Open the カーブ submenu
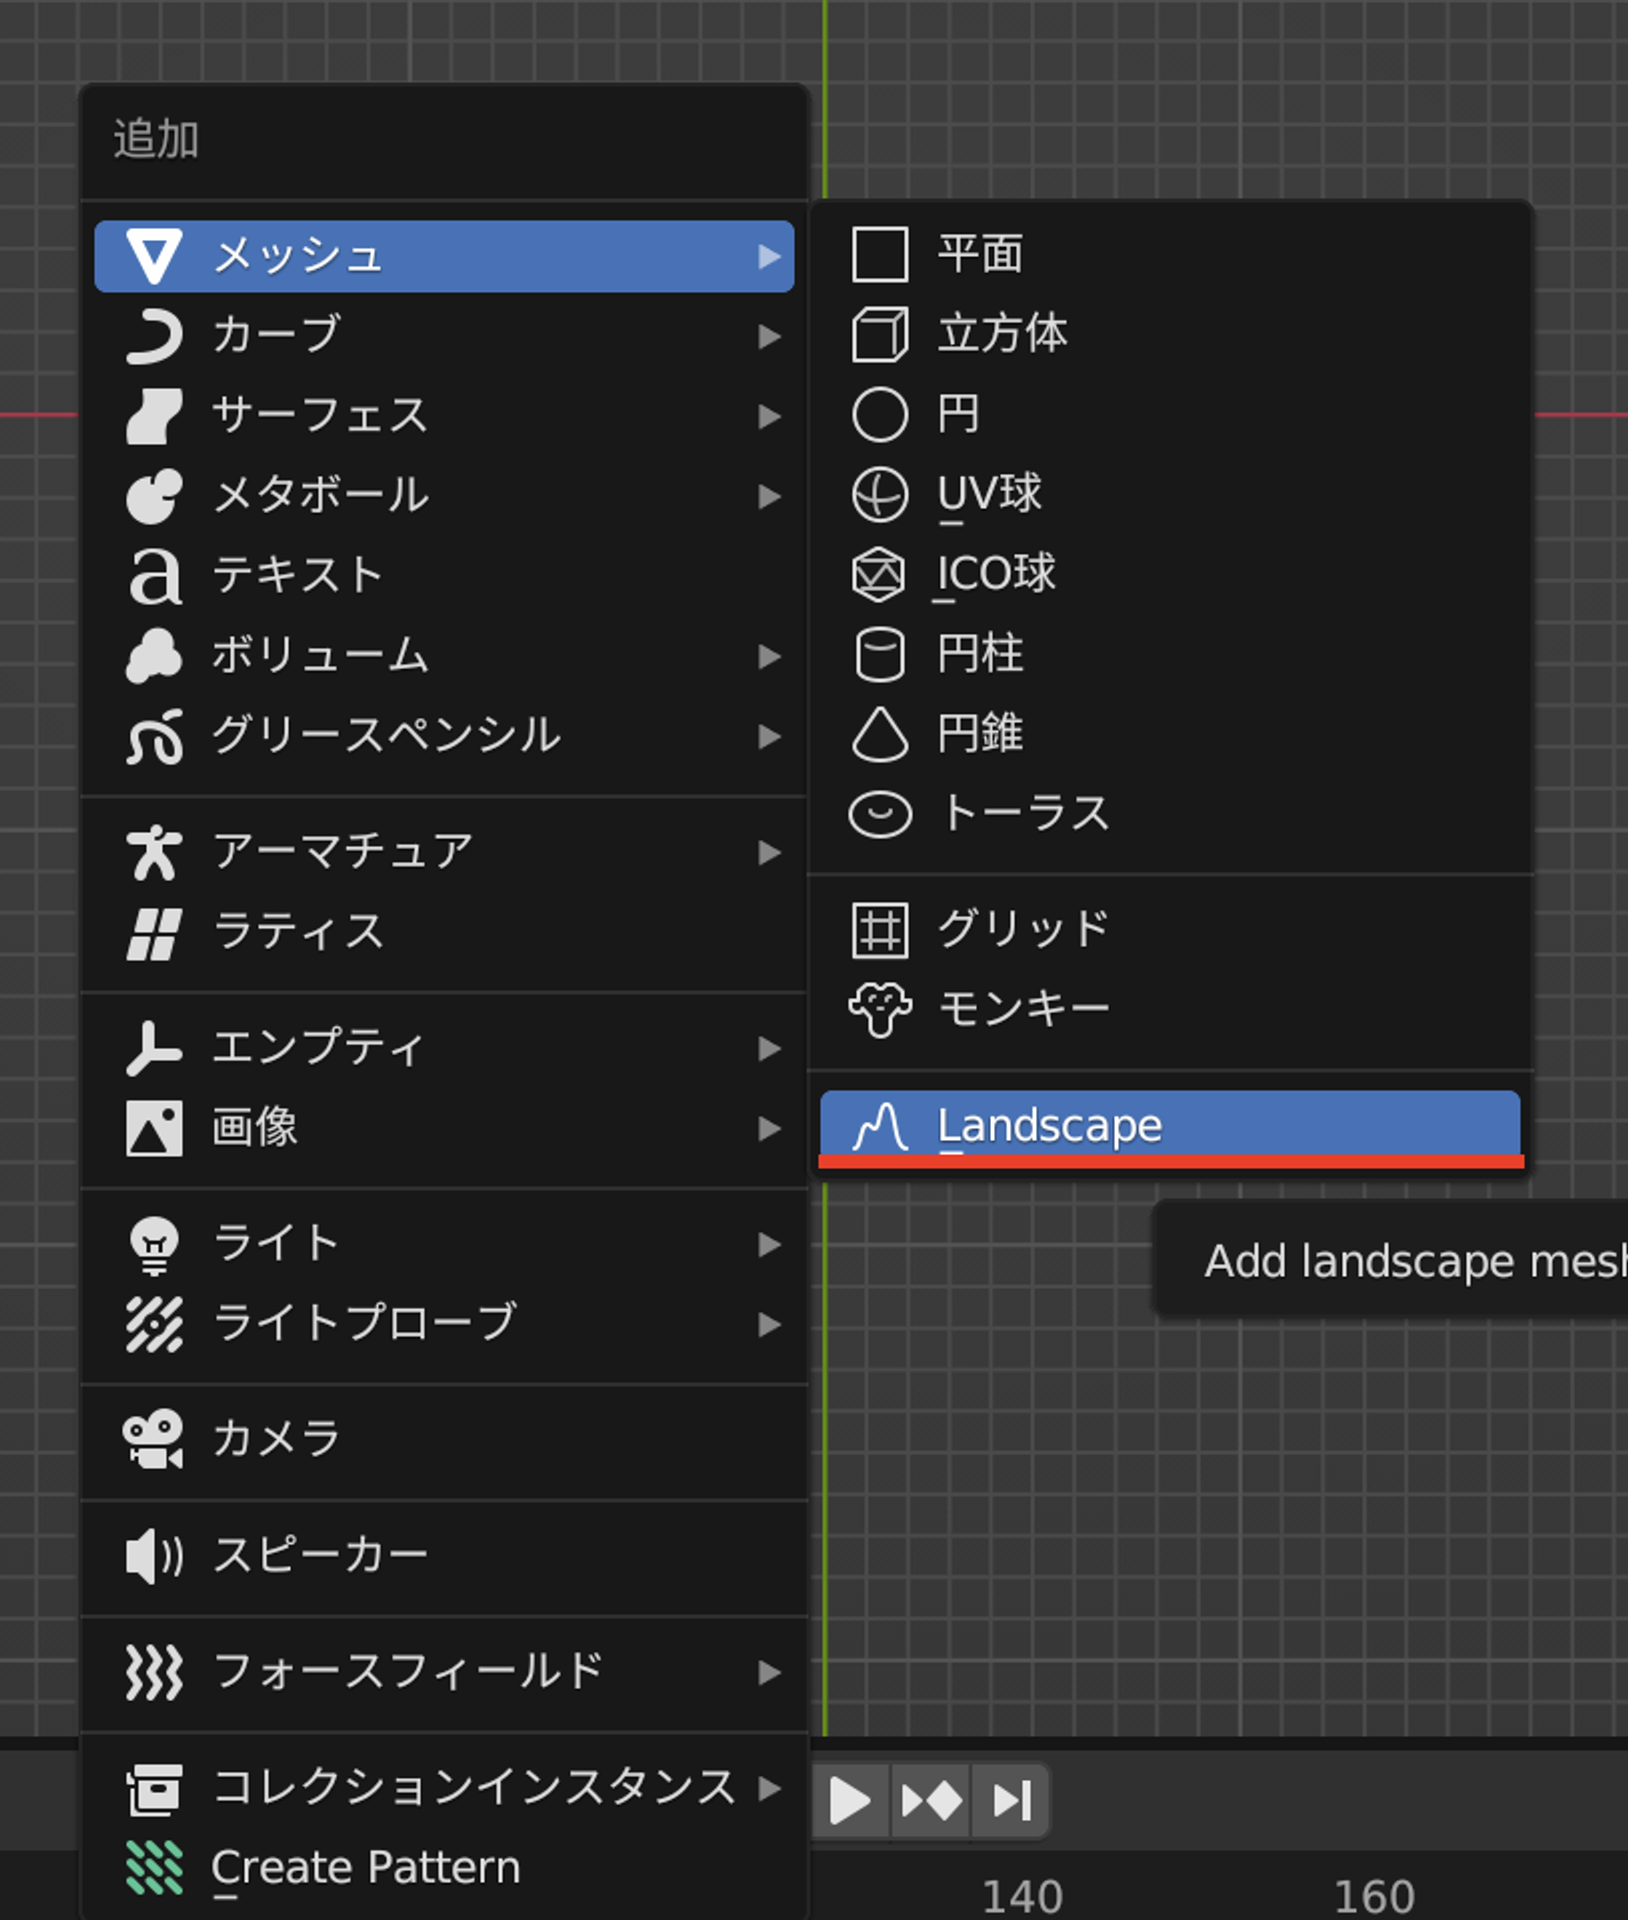Screen dimensions: 1628x1920 click(x=444, y=336)
